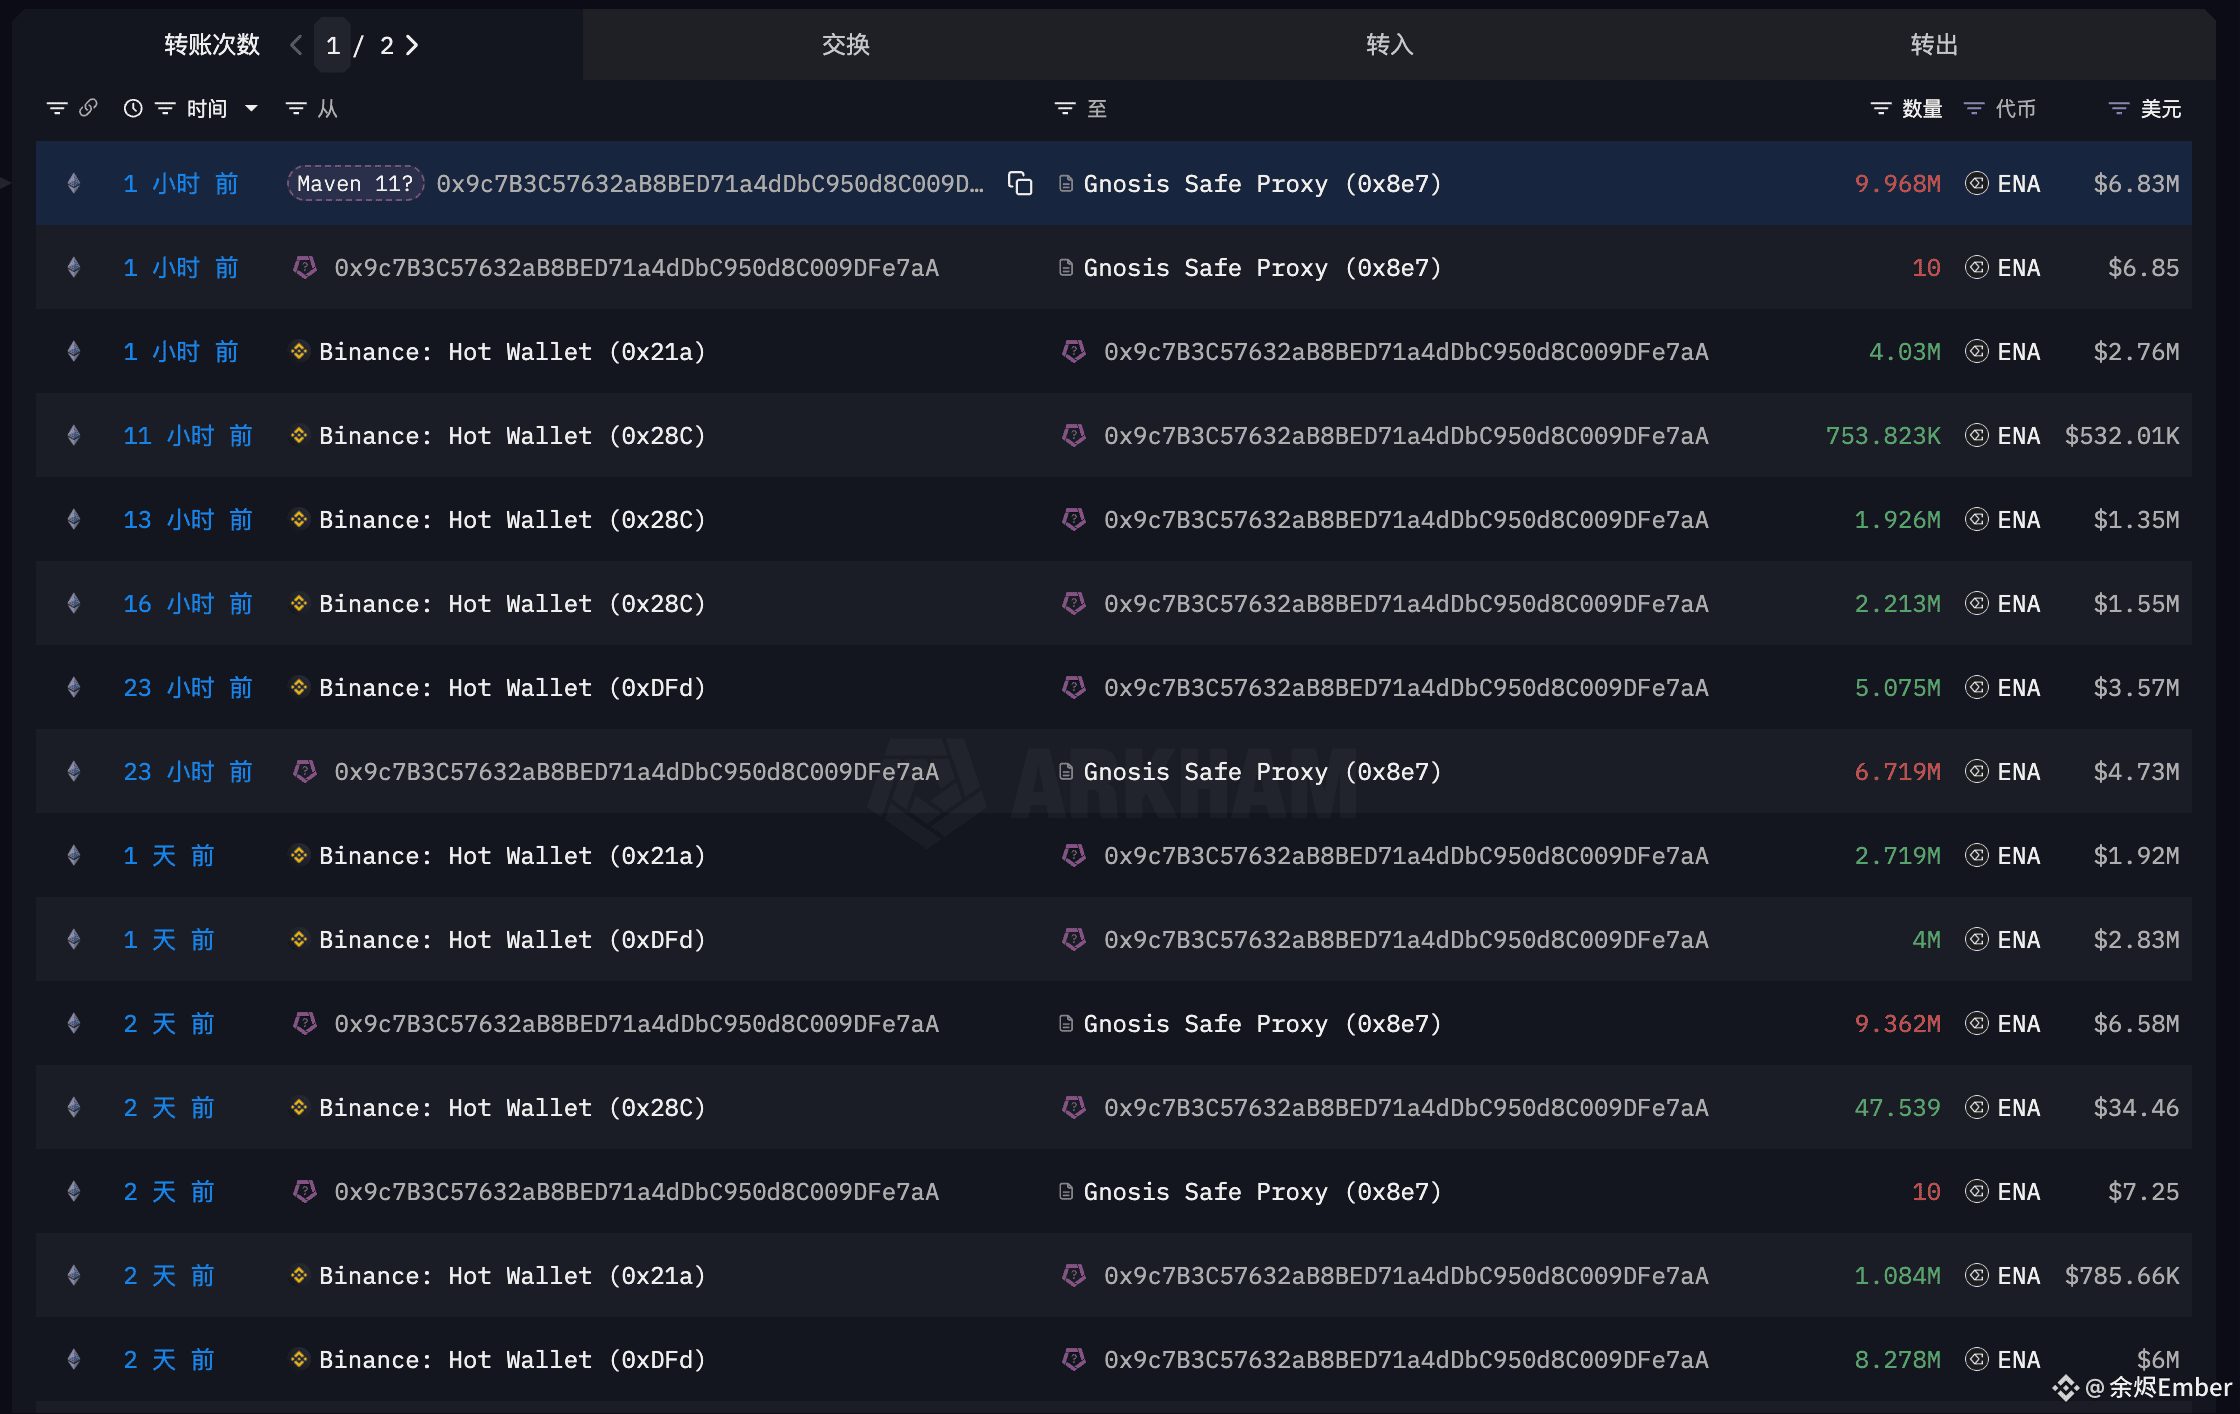Click Binance icon in 1.084M row

pos(298,1275)
